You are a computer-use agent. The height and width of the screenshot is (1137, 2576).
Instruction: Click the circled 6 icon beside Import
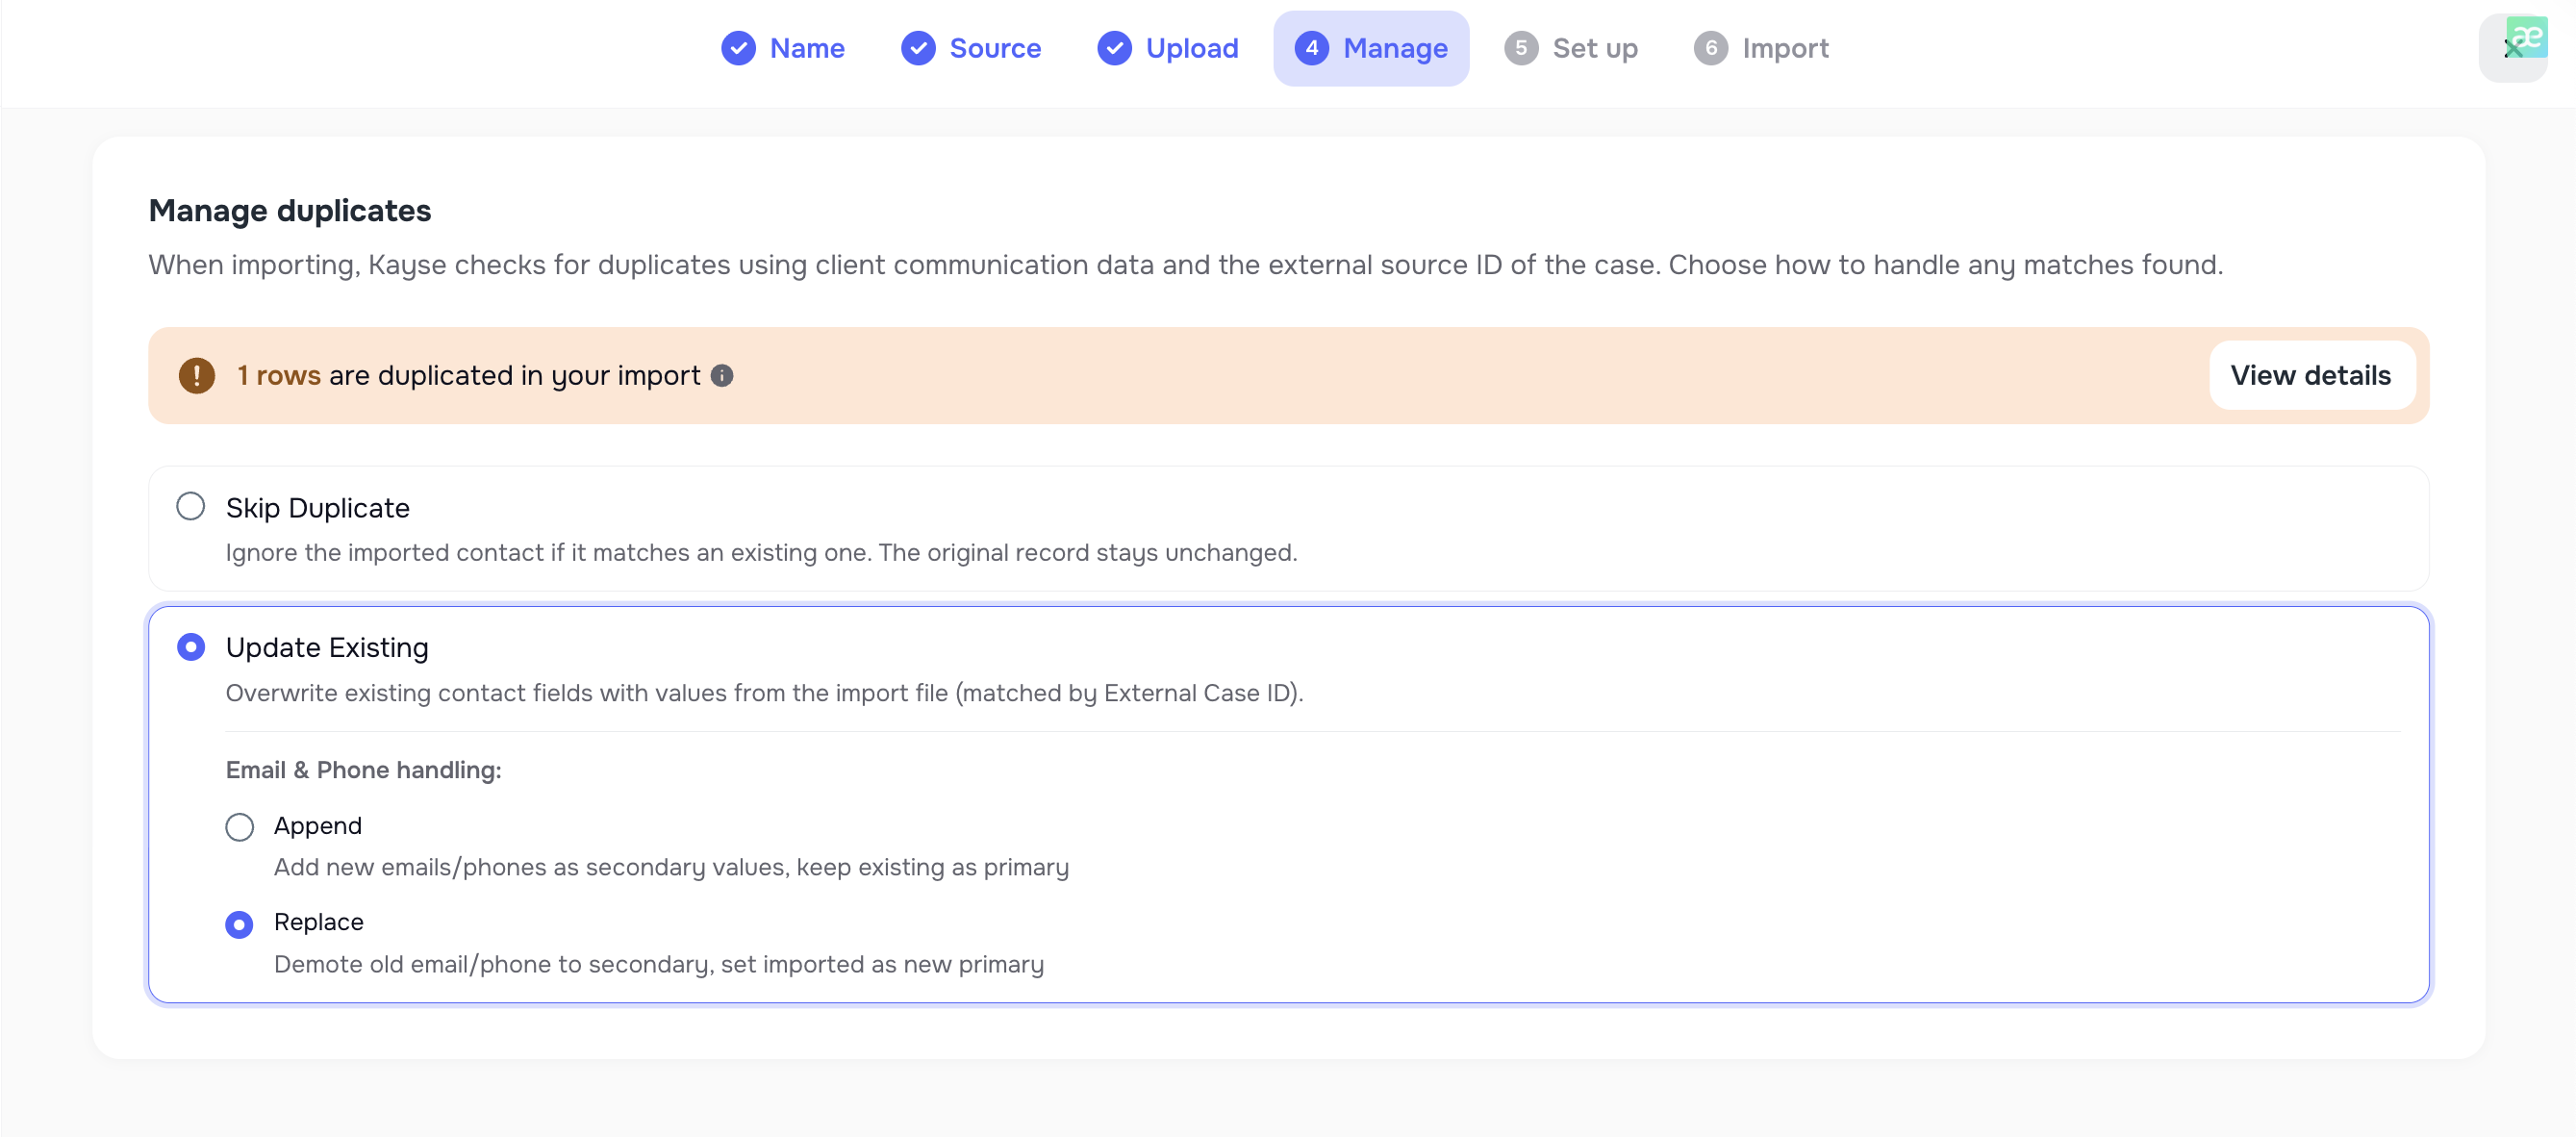[x=1710, y=48]
